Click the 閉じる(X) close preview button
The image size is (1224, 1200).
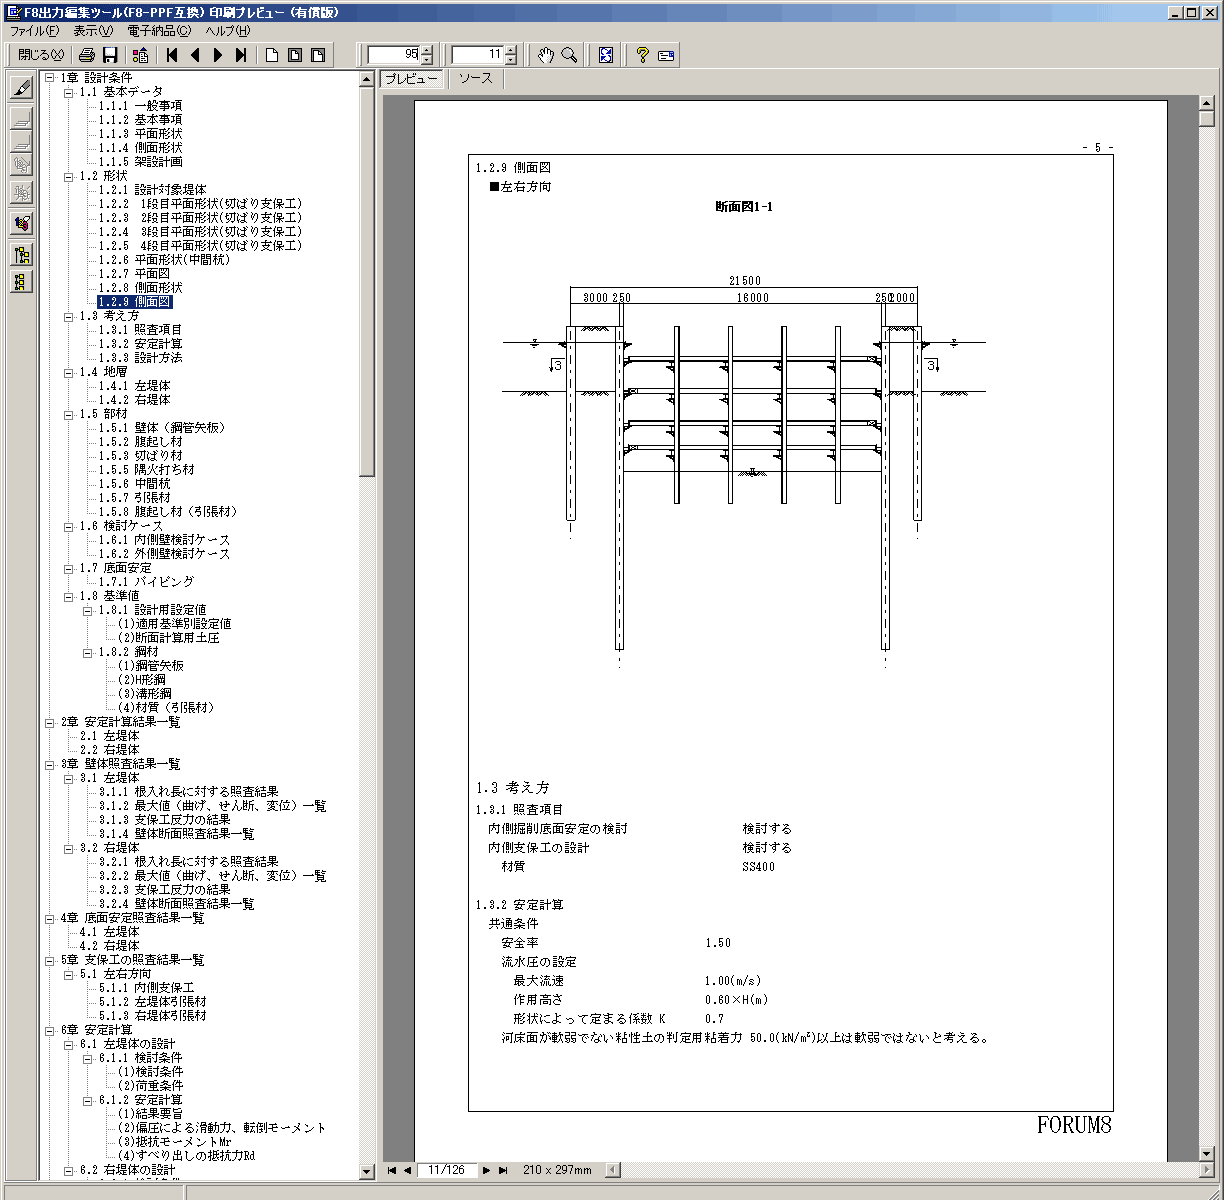[x=41, y=55]
